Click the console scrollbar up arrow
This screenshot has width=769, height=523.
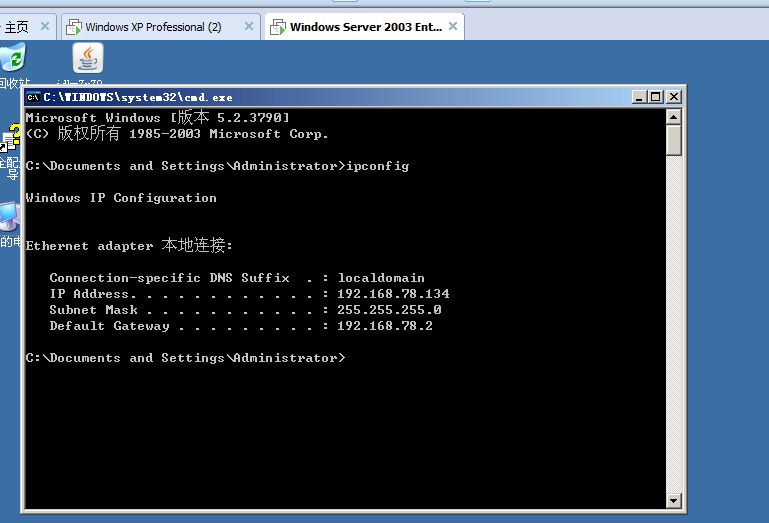pos(674,117)
